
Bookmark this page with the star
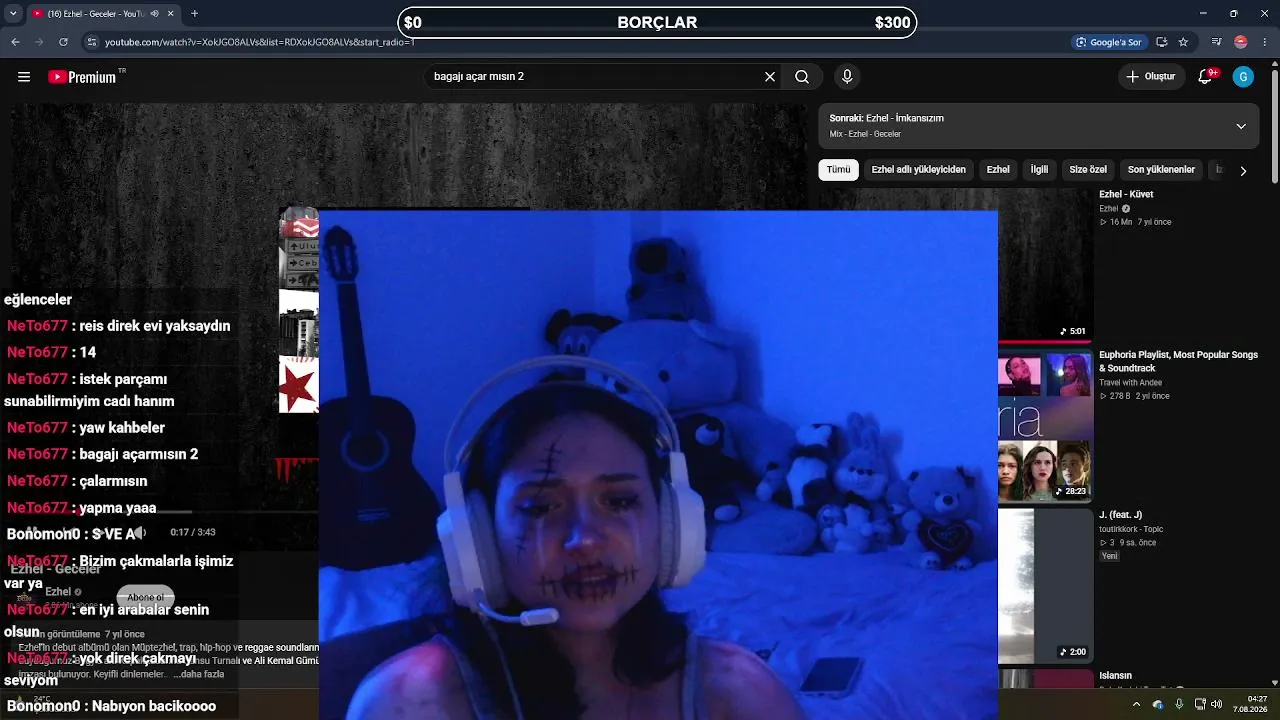tap(1183, 42)
